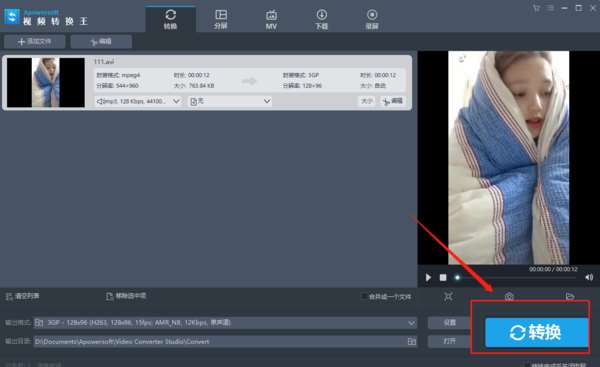Click the 打开 open folder button
Screen dimensions: 600x367
[449, 341]
